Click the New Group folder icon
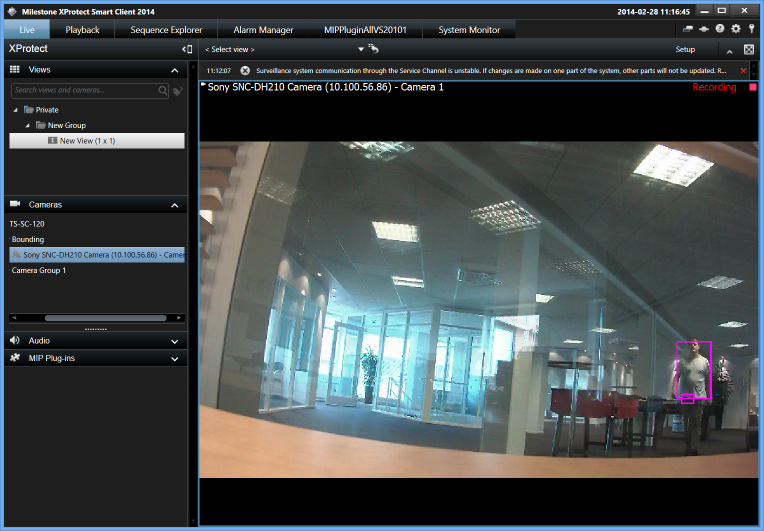The image size is (764, 531). [x=41, y=125]
